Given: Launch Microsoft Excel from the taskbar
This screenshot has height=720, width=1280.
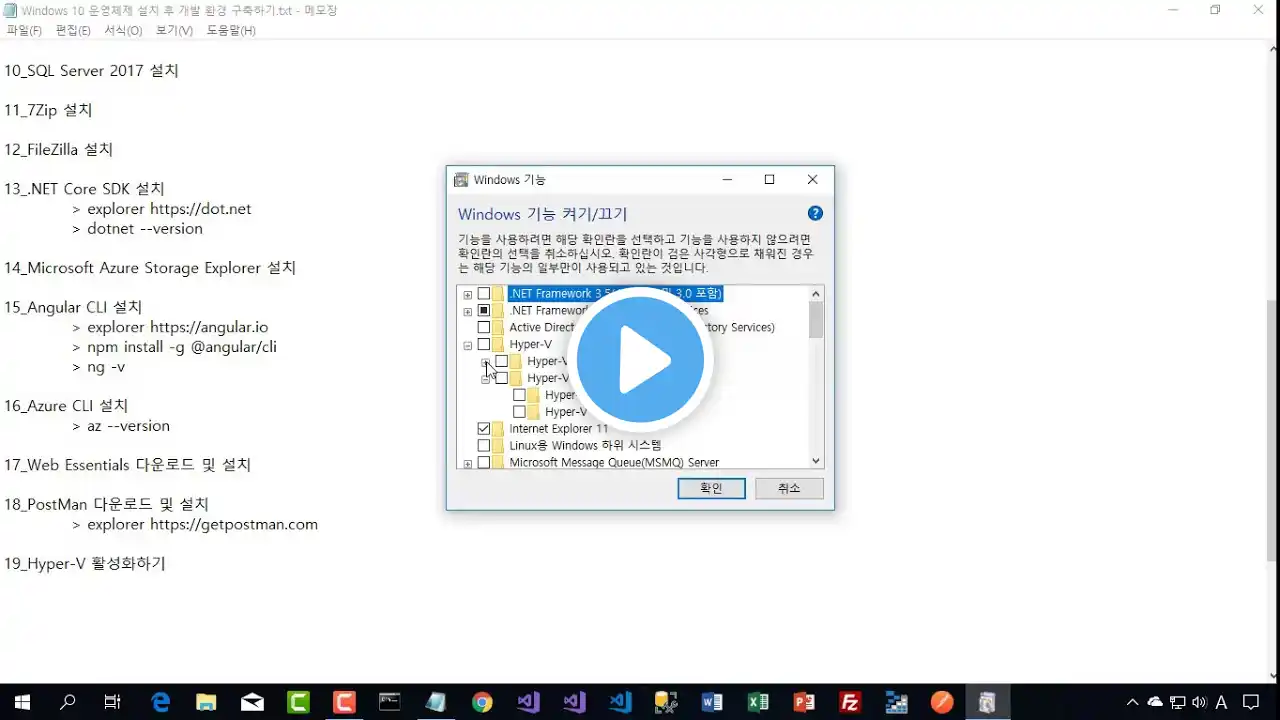Looking at the screenshot, I should [x=758, y=702].
